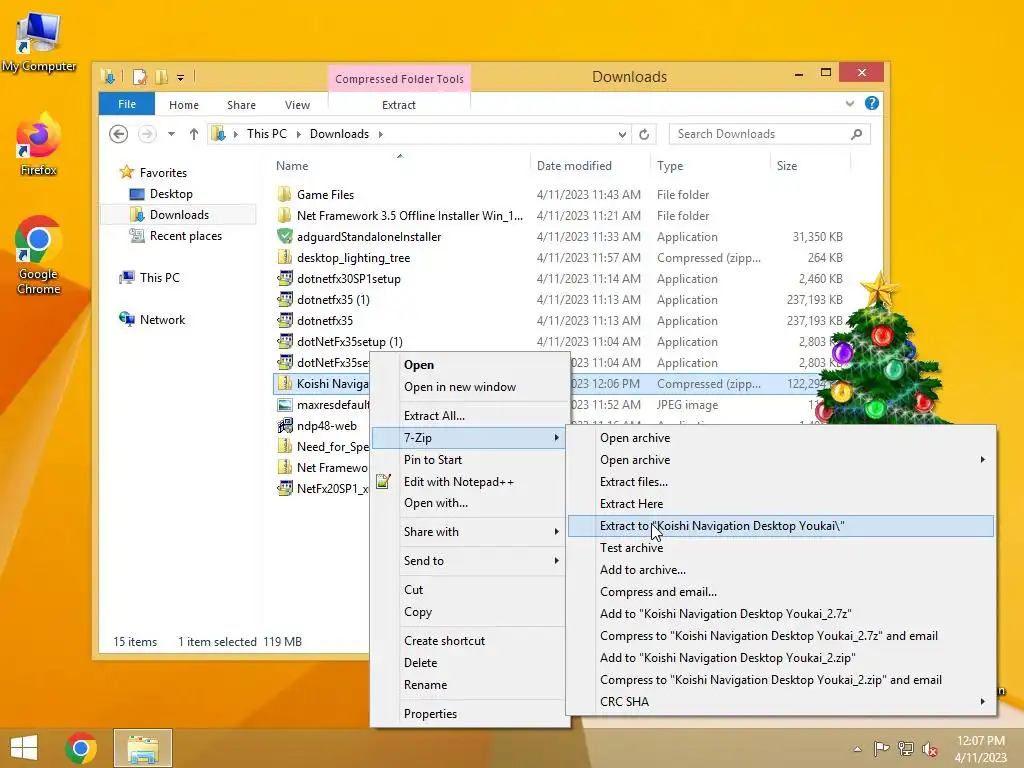Click the Explorer Back arrow
The width and height of the screenshot is (1024, 768).
pos(118,134)
